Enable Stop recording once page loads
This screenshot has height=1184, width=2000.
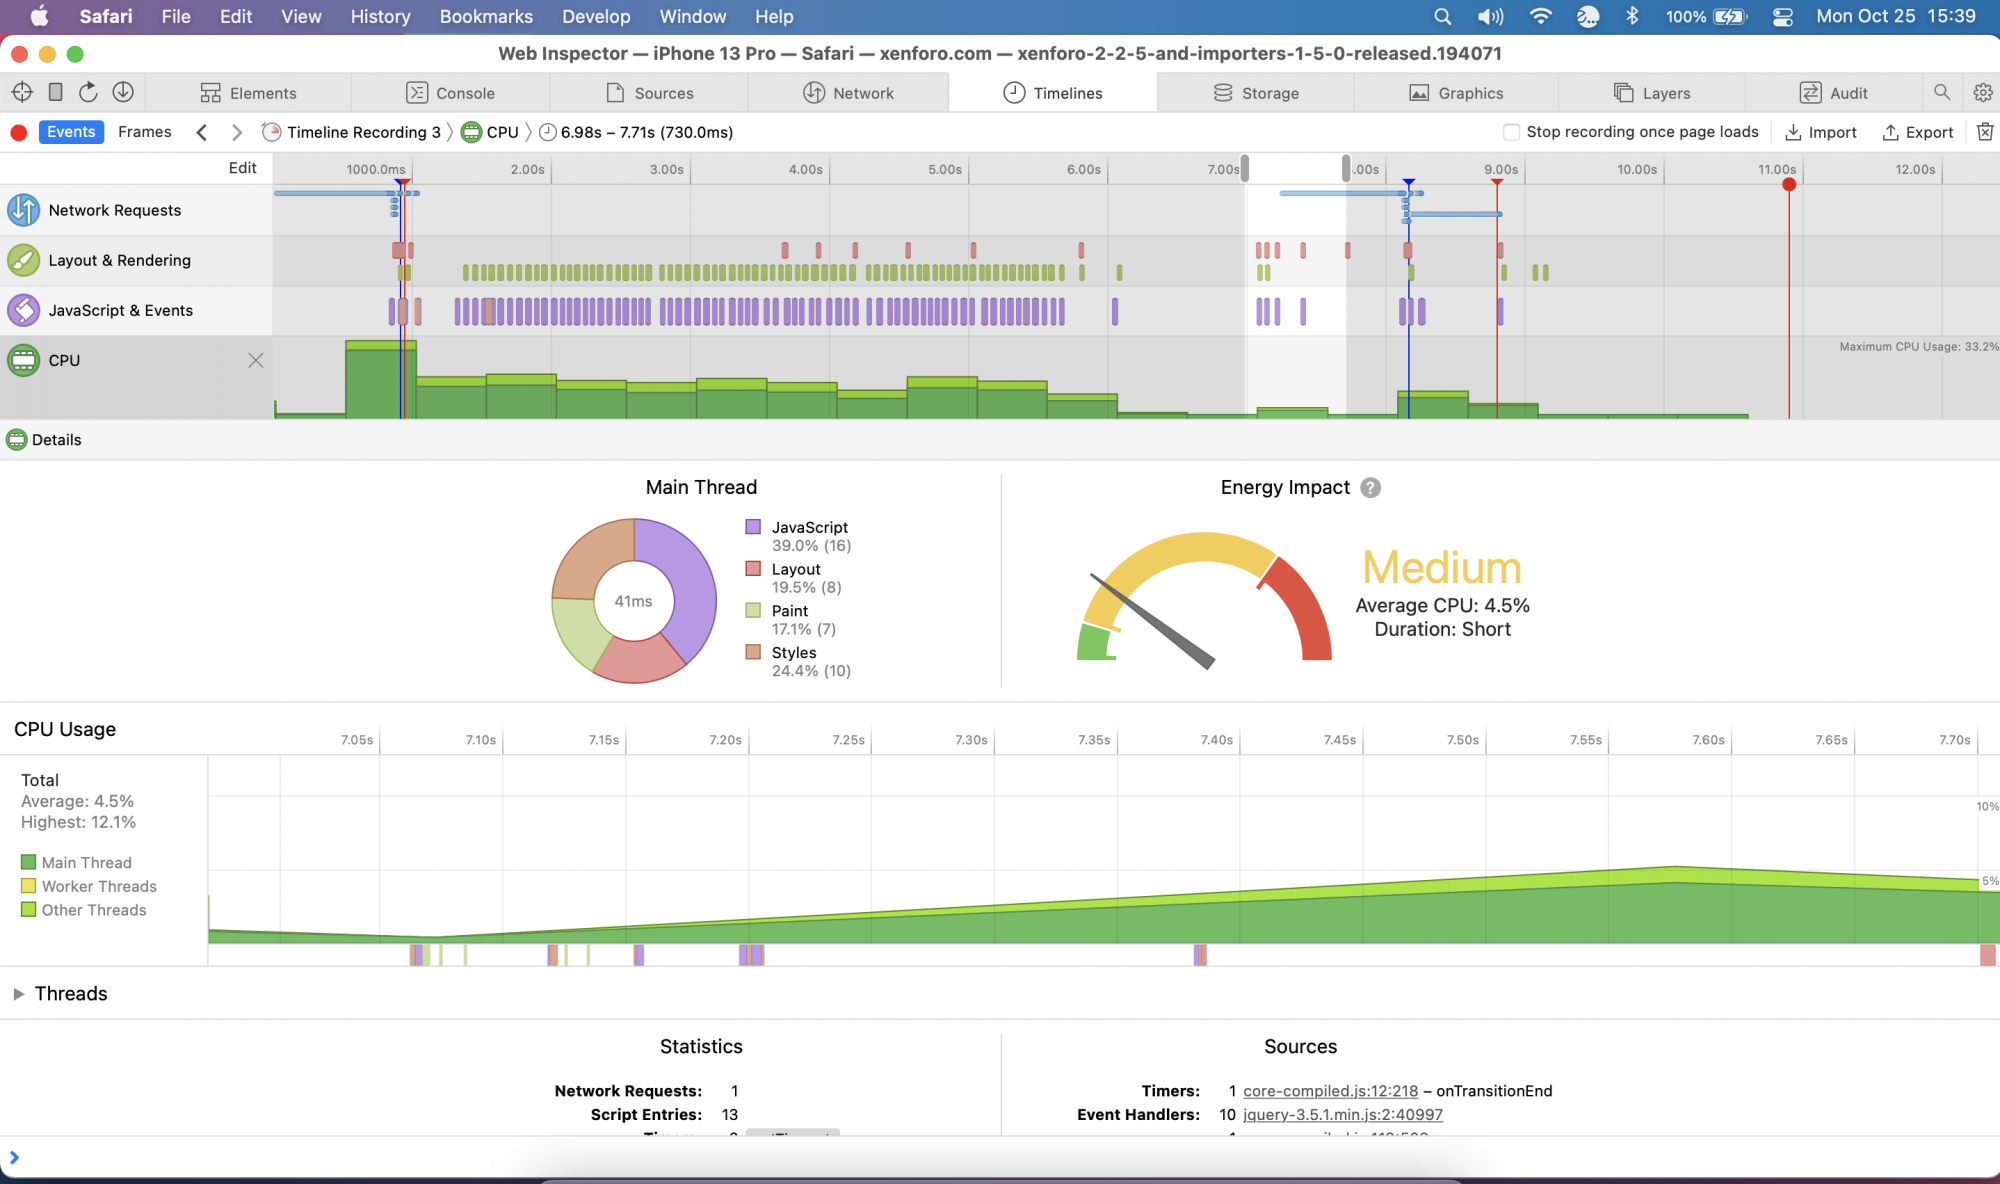(1512, 132)
